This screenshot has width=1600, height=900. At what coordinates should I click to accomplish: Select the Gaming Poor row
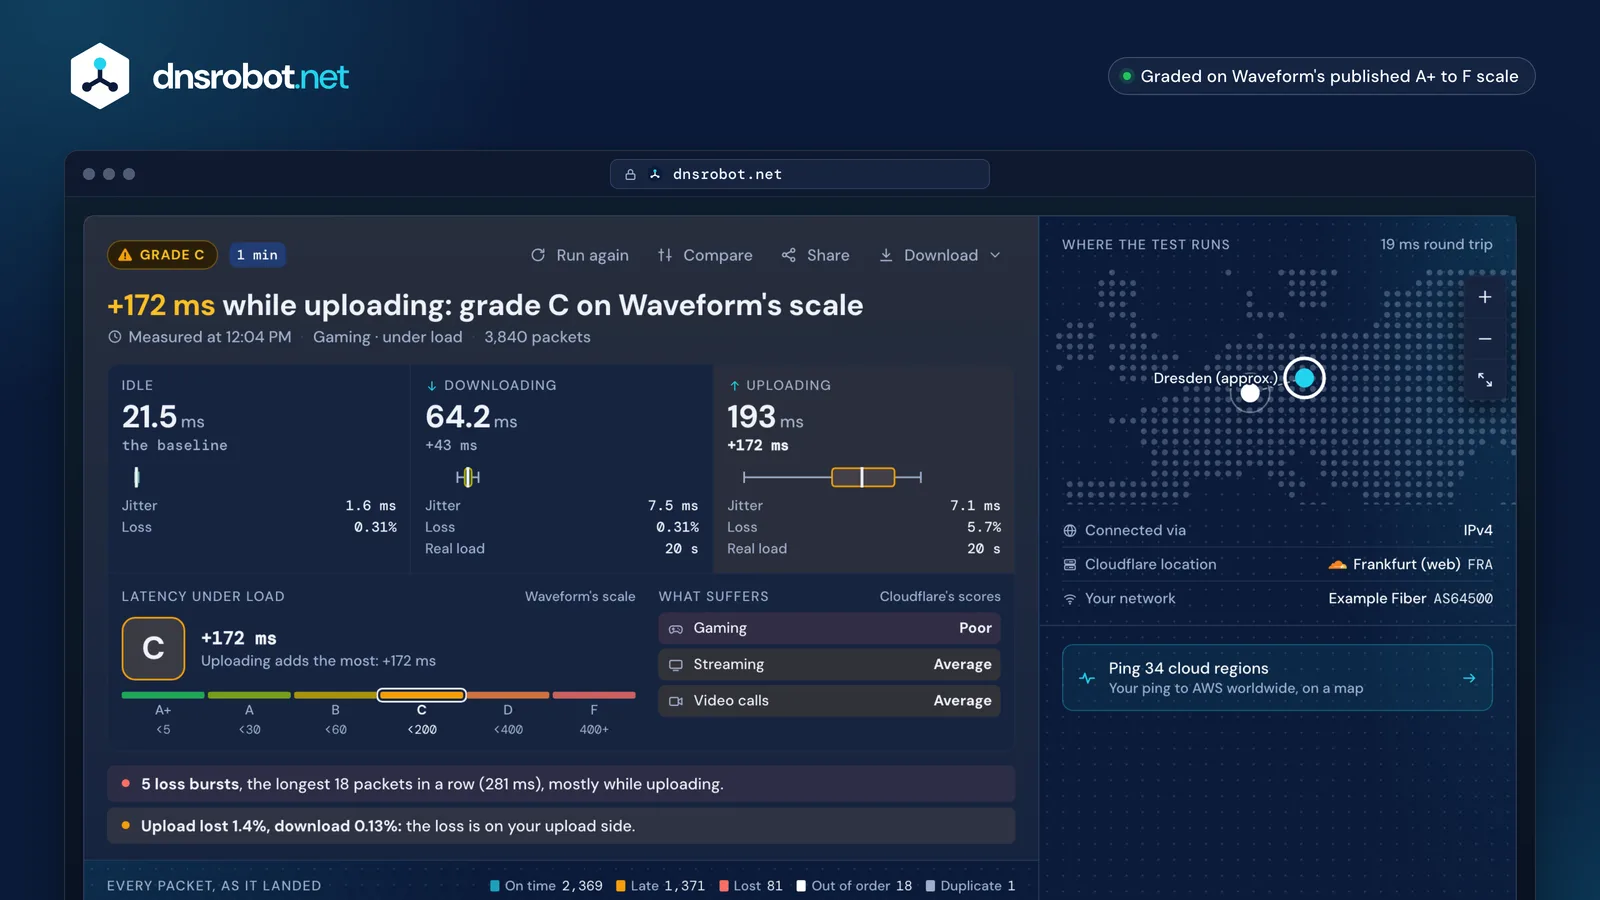[x=829, y=628]
